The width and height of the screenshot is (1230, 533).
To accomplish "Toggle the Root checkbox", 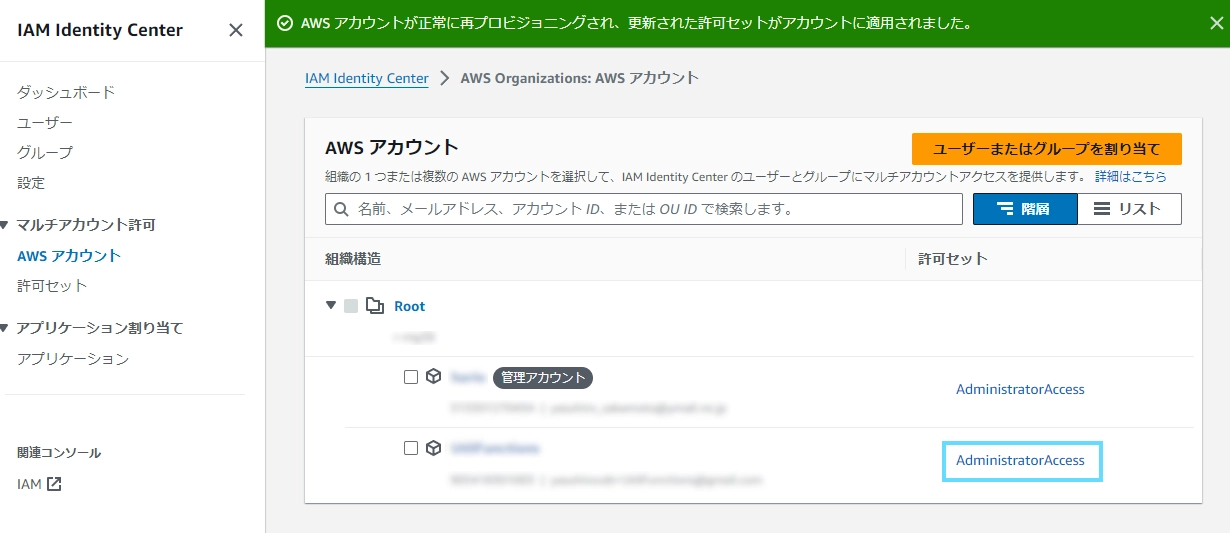I will pos(350,306).
